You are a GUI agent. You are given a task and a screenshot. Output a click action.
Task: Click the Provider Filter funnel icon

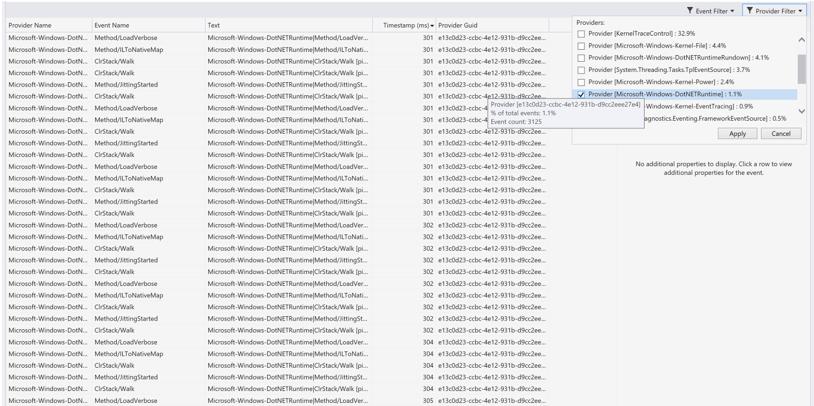pyautogui.click(x=750, y=10)
